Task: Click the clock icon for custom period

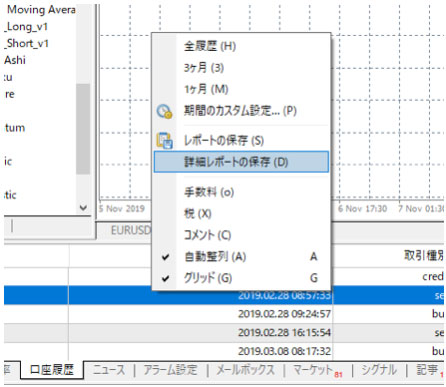Action: click(x=164, y=111)
